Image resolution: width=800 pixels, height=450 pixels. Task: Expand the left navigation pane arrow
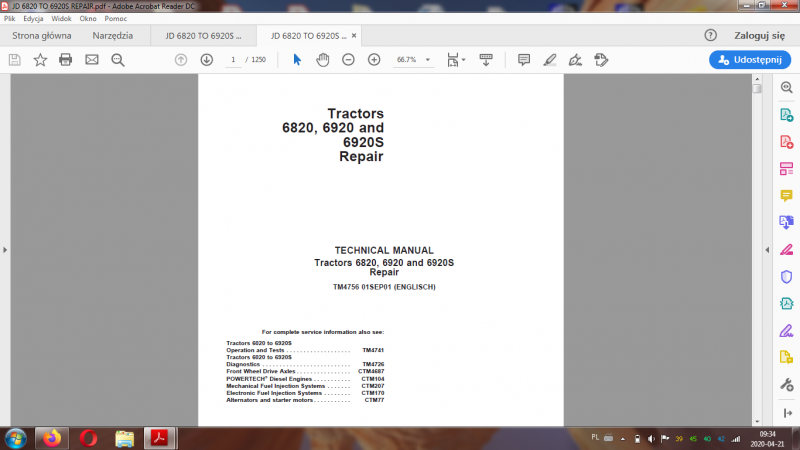click(5, 250)
